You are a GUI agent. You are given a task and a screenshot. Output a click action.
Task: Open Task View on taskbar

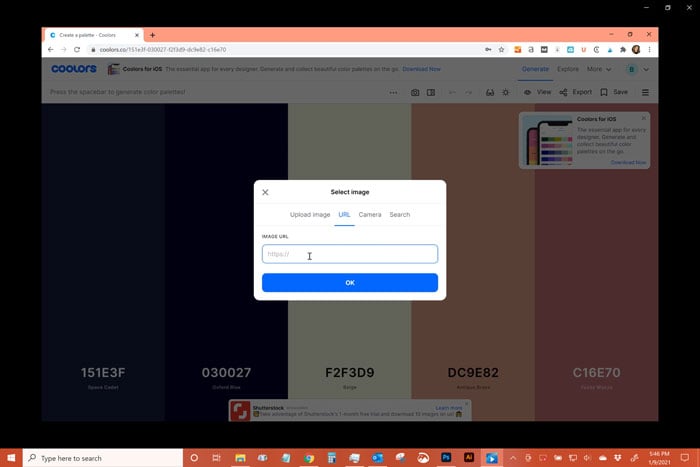click(217, 458)
